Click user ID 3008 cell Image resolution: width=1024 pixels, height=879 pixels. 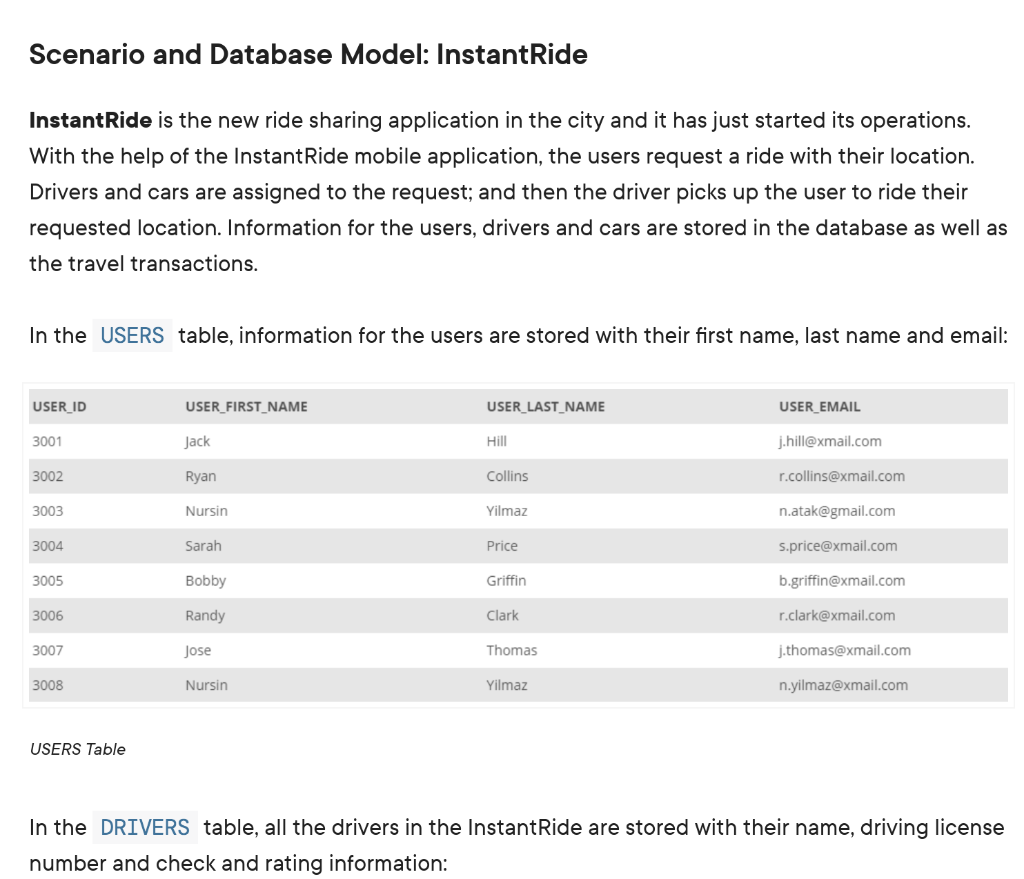click(48, 685)
